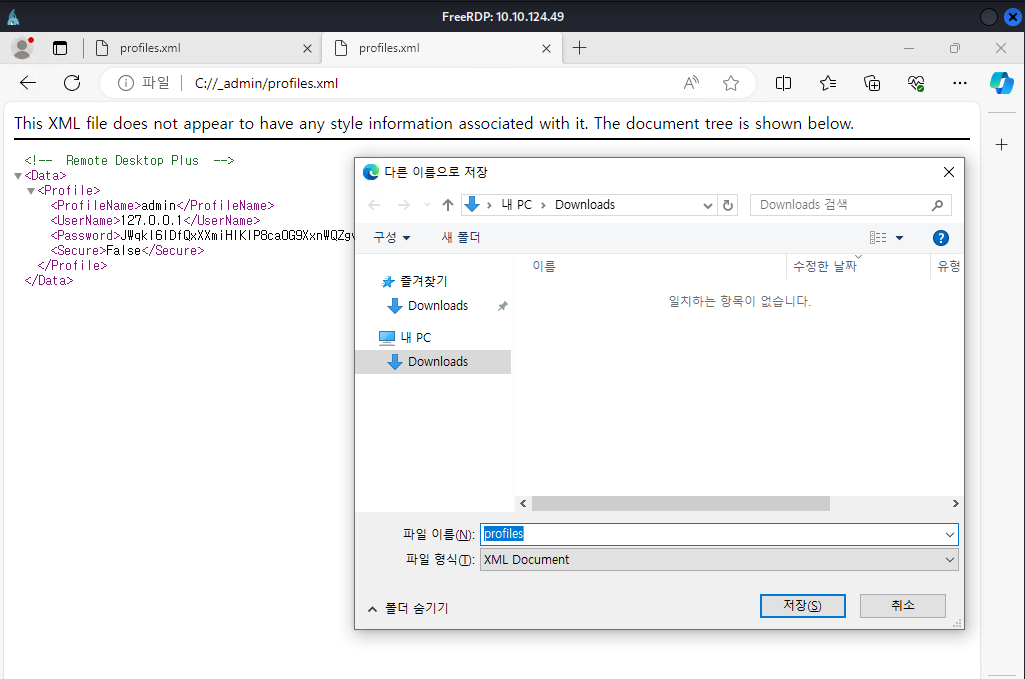
Task: Select 내 PC in the navigation pane
Action: tap(416, 337)
